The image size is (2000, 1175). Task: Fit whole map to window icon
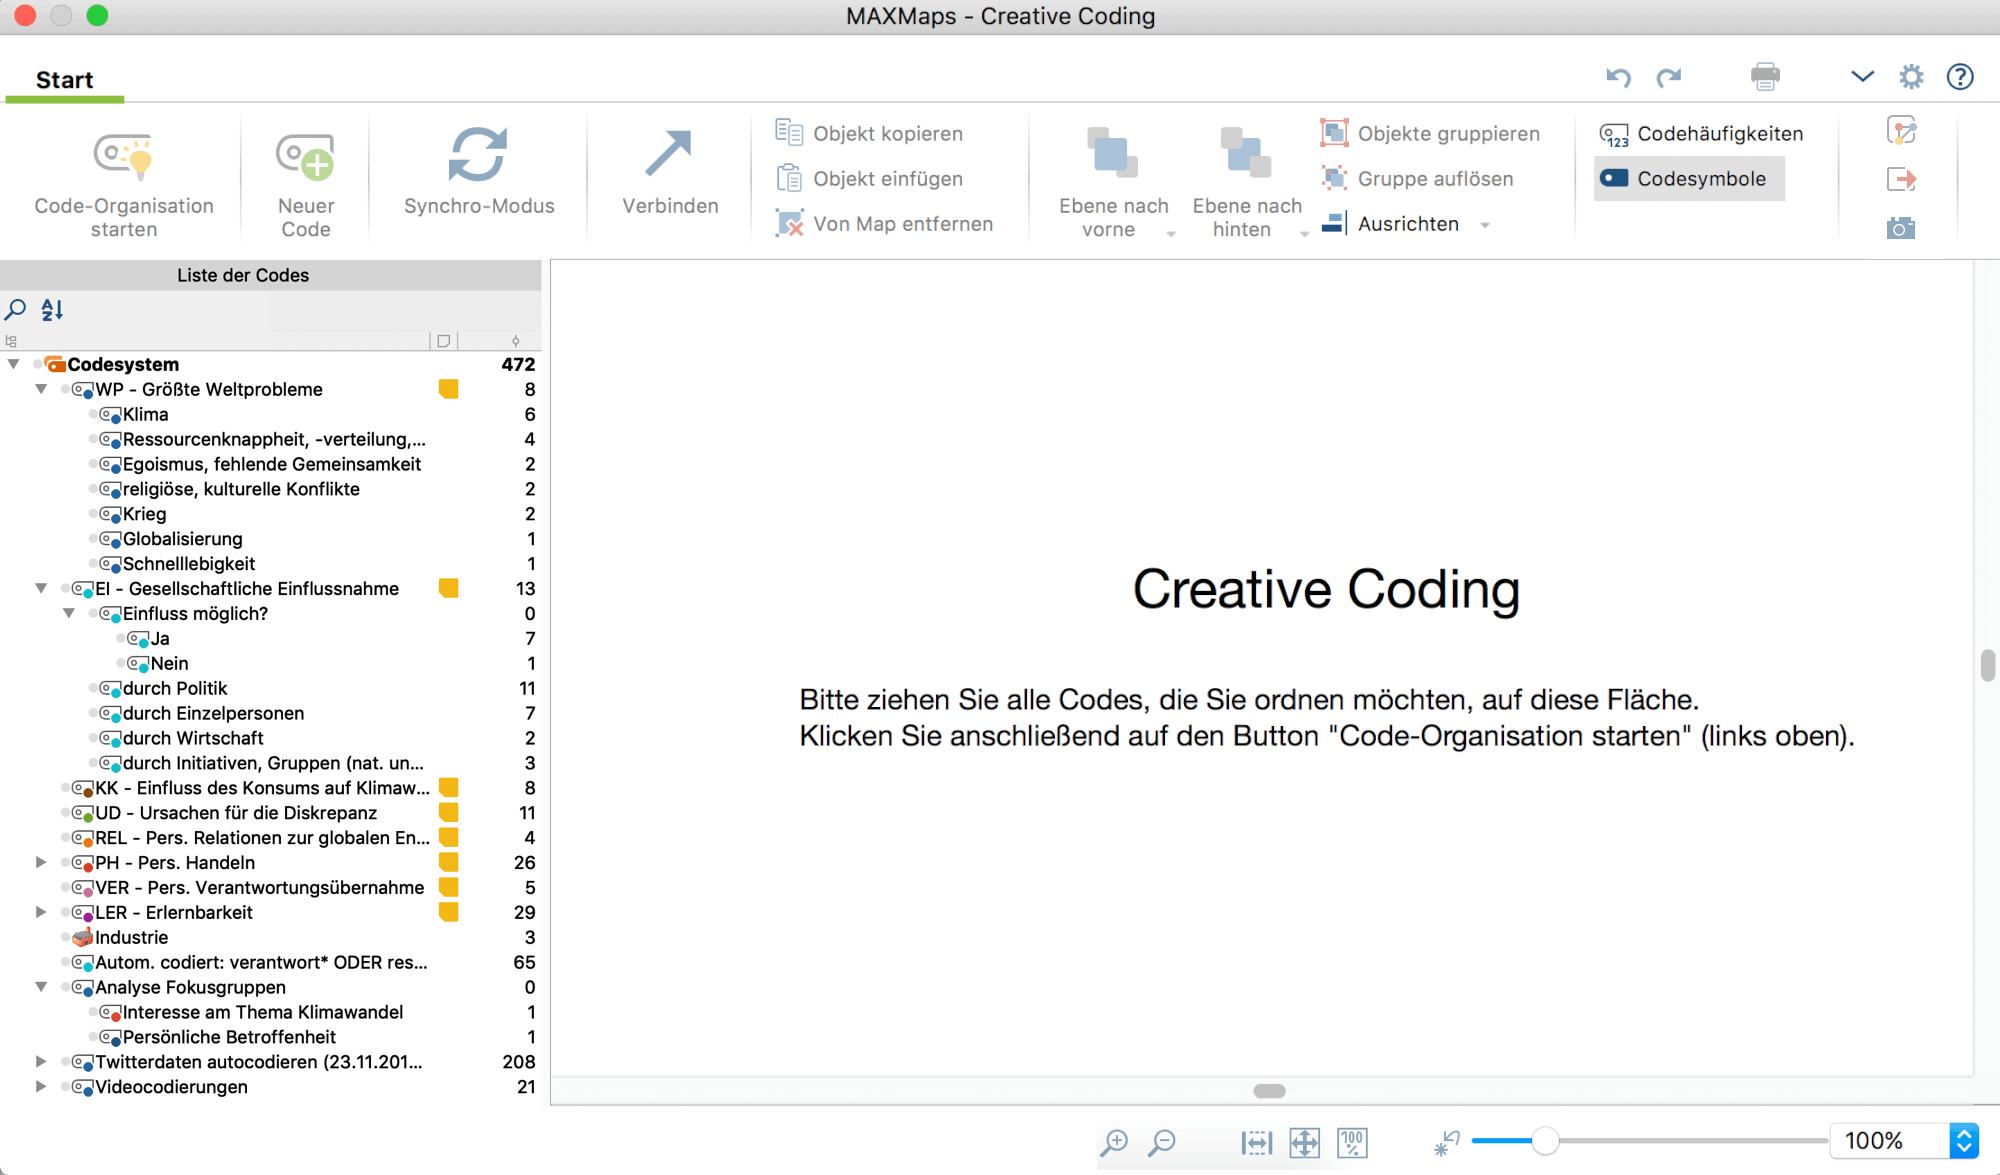point(1304,1142)
